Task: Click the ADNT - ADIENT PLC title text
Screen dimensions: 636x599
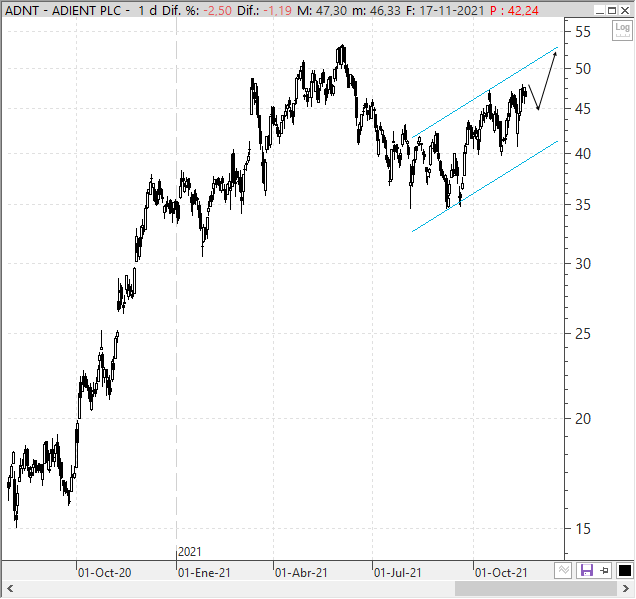Action: point(63,11)
